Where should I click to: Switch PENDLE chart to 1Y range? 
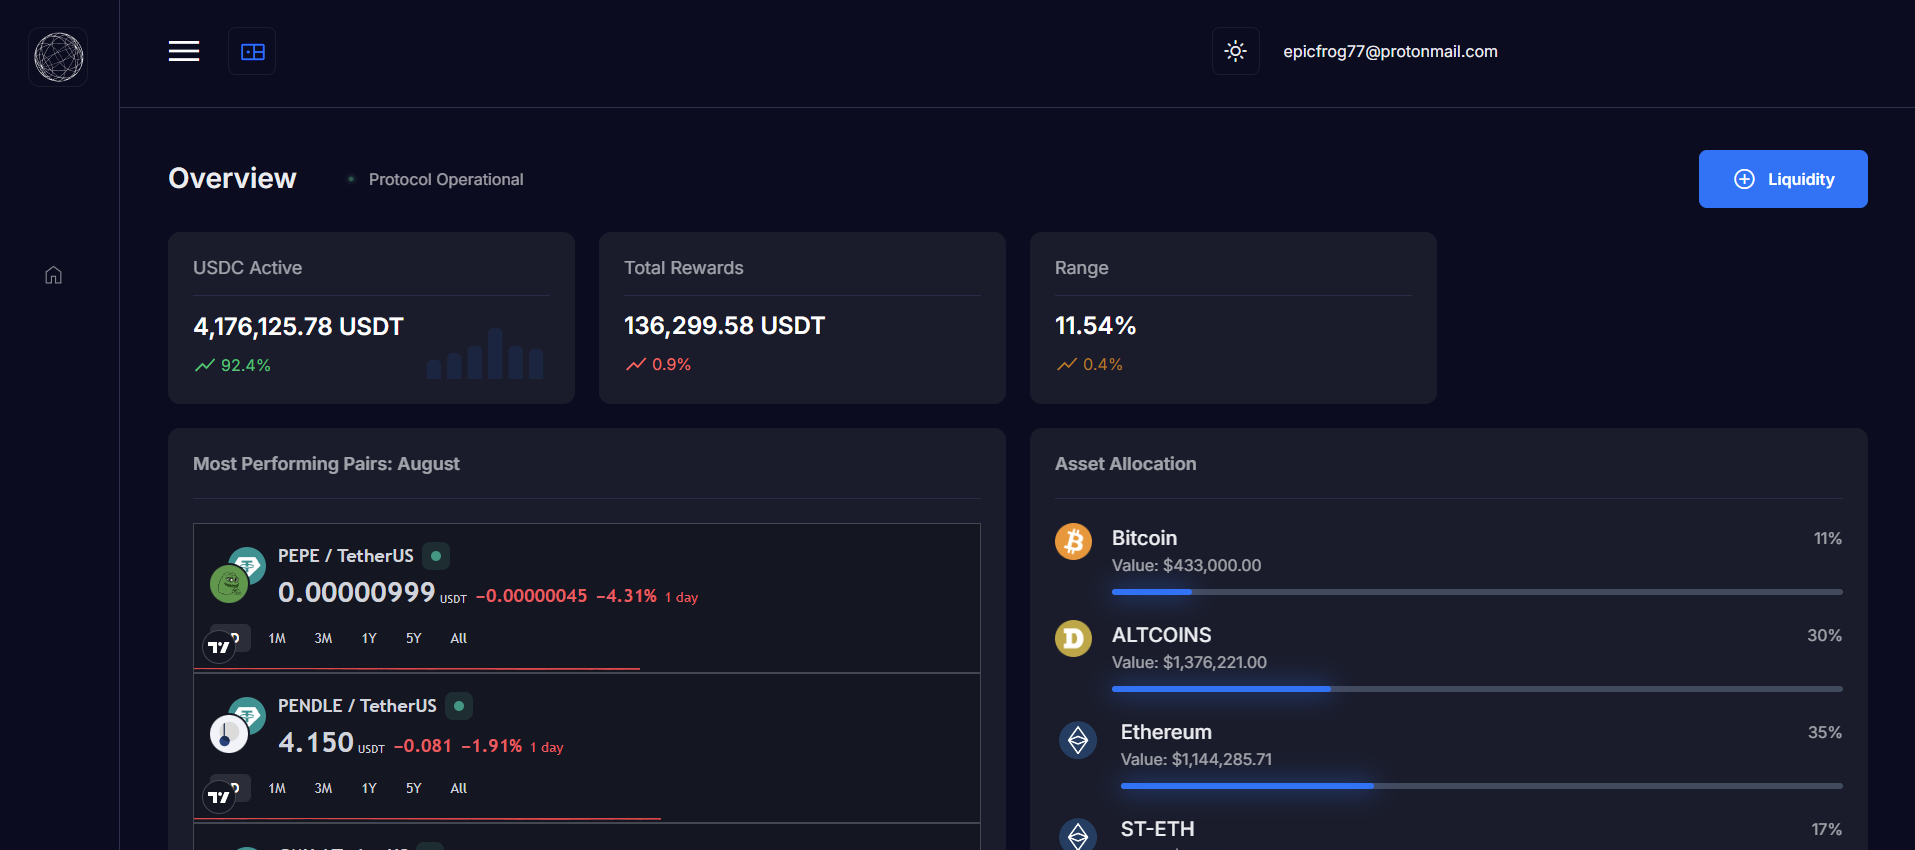(x=369, y=788)
